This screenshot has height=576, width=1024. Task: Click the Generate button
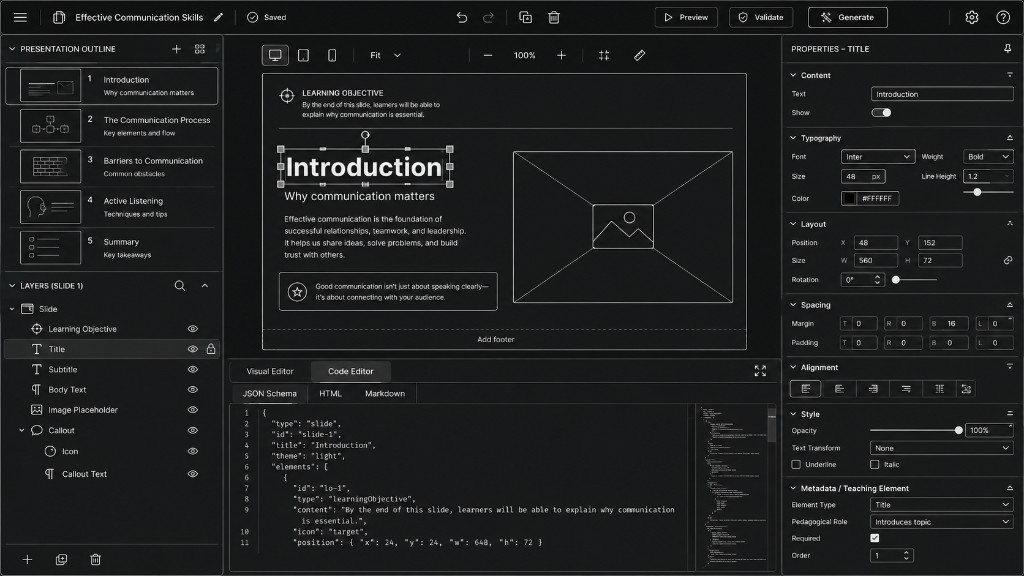[848, 18]
